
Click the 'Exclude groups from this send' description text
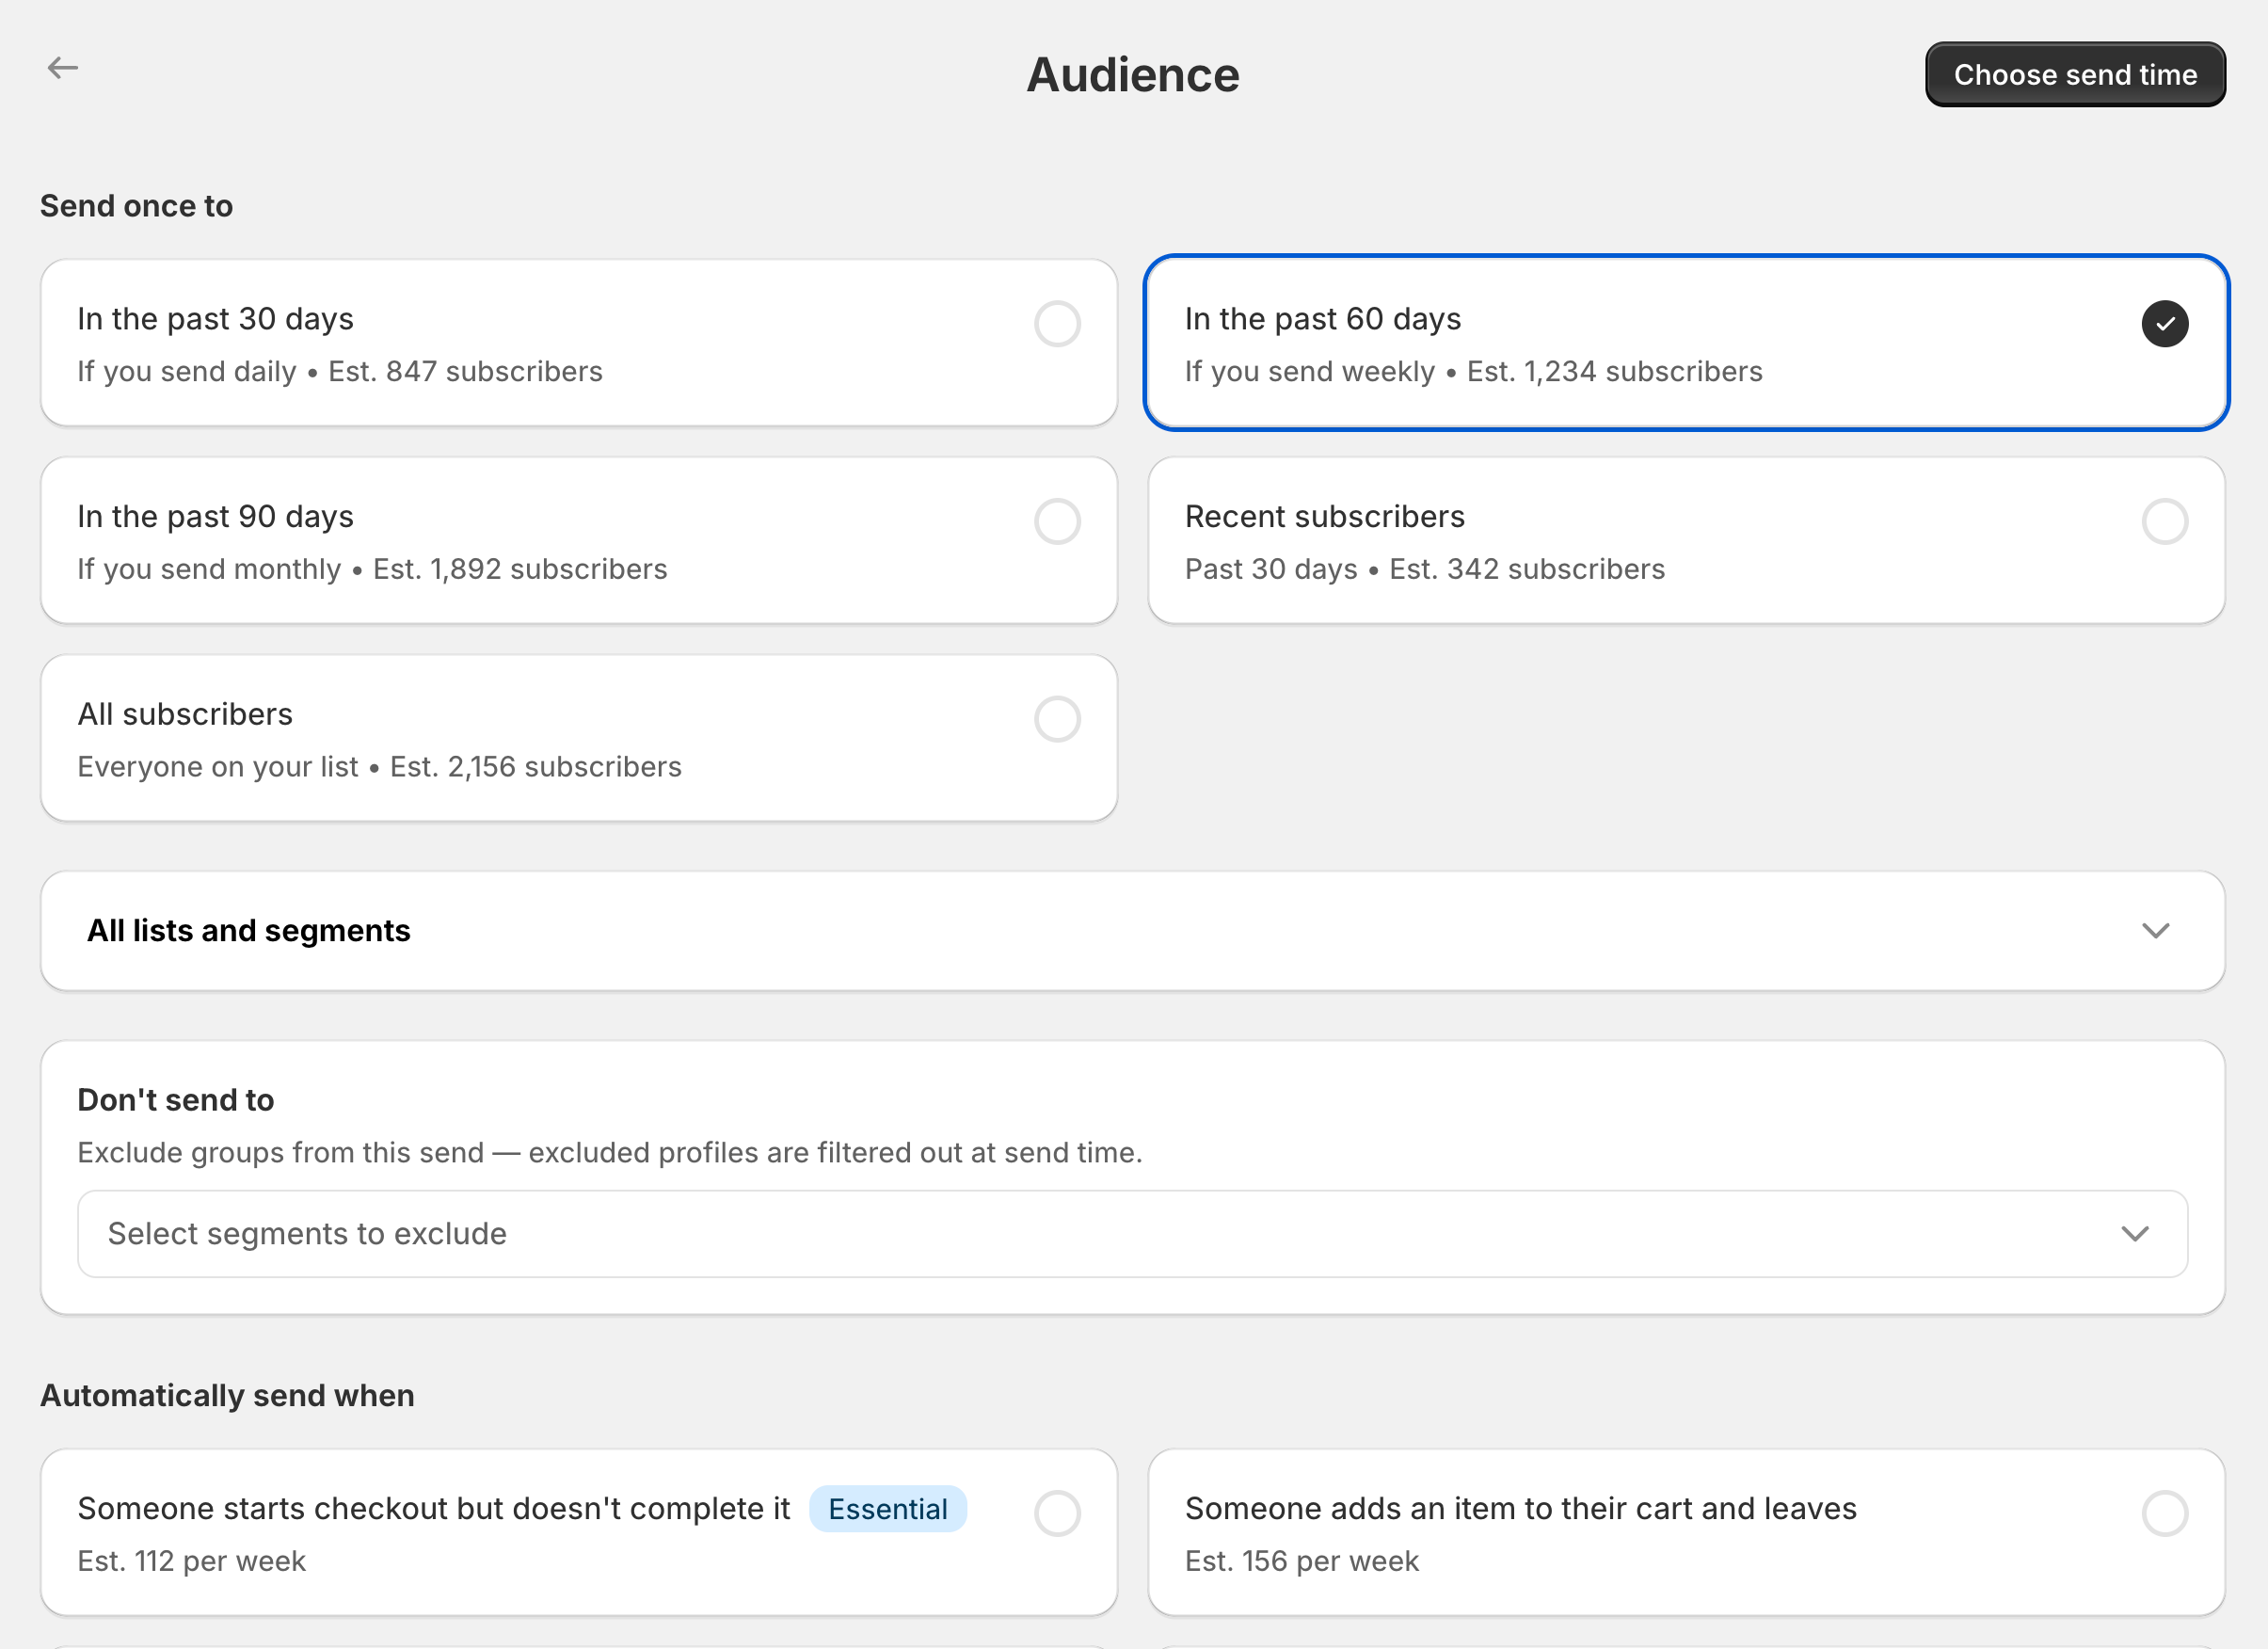point(610,1153)
